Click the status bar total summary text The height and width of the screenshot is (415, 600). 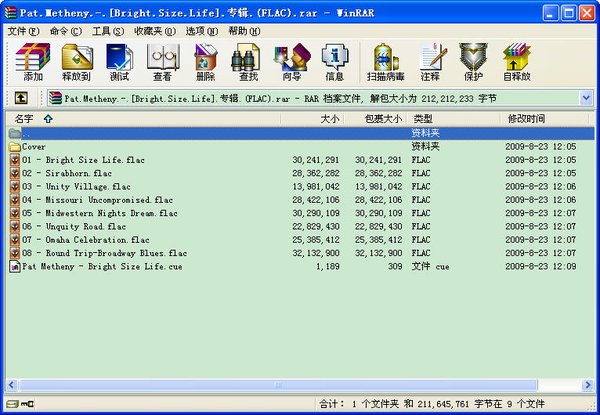click(x=432, y=404)
